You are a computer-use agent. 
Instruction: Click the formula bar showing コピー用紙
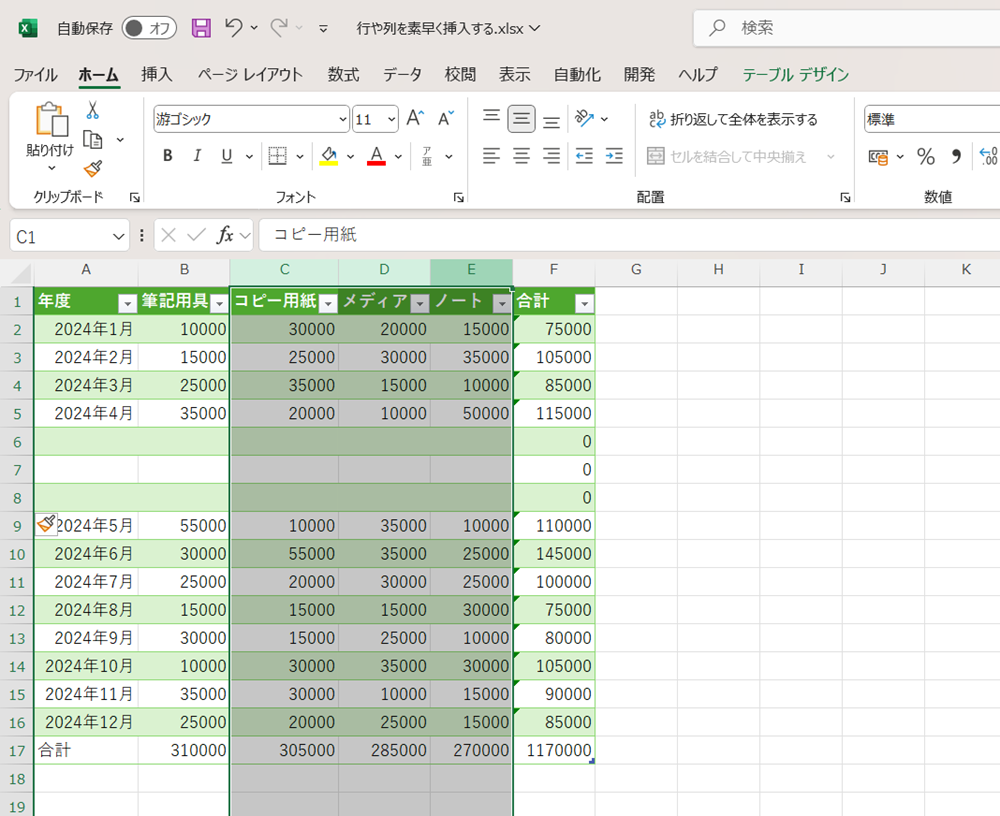click(629, 235)
